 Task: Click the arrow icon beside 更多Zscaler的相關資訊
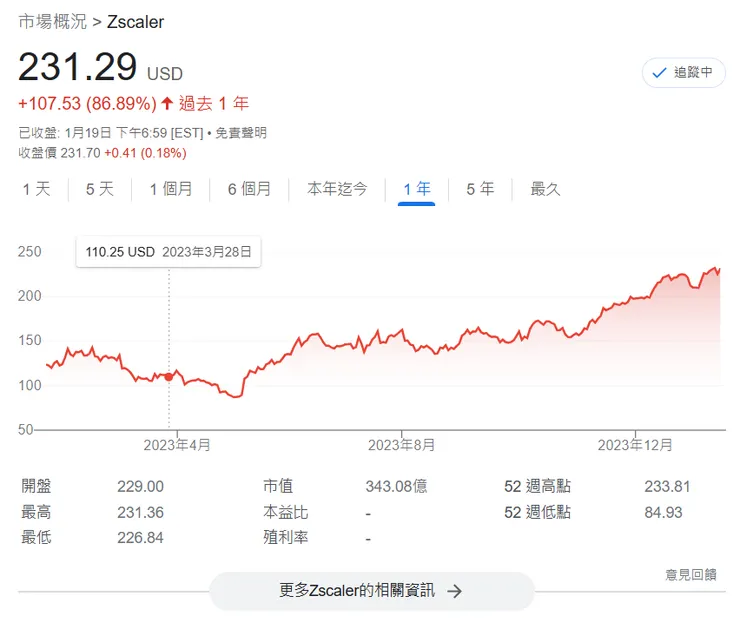(455, 591)
